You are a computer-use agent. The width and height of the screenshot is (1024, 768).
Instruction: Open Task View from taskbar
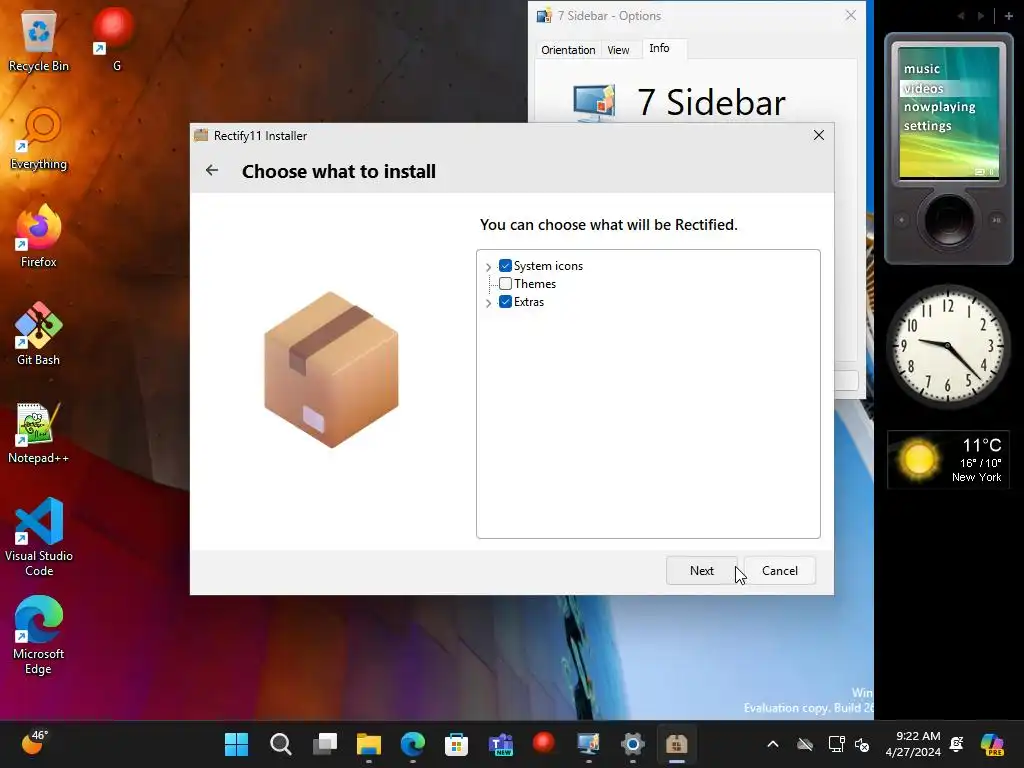tap(325, 744)
